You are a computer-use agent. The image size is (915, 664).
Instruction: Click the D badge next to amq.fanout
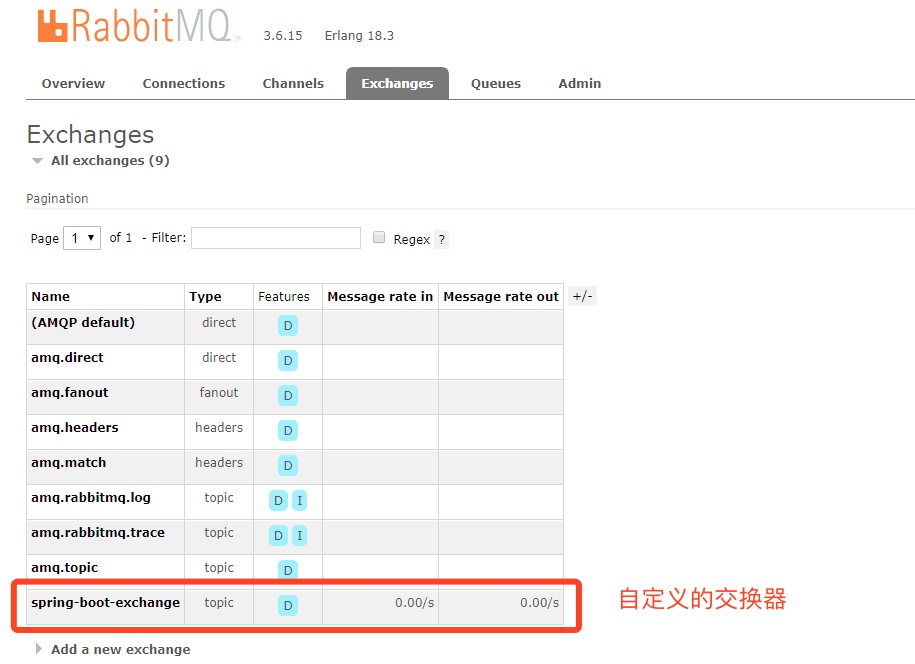(287, 395)
